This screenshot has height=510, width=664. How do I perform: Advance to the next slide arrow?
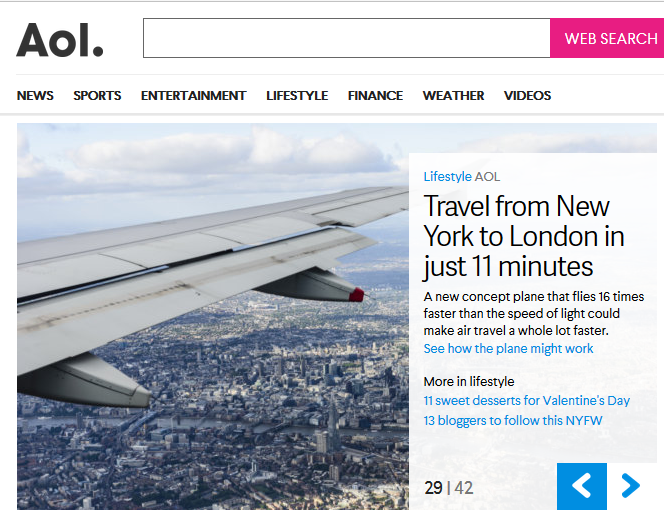pyautogui.click(x=631, y=486)
